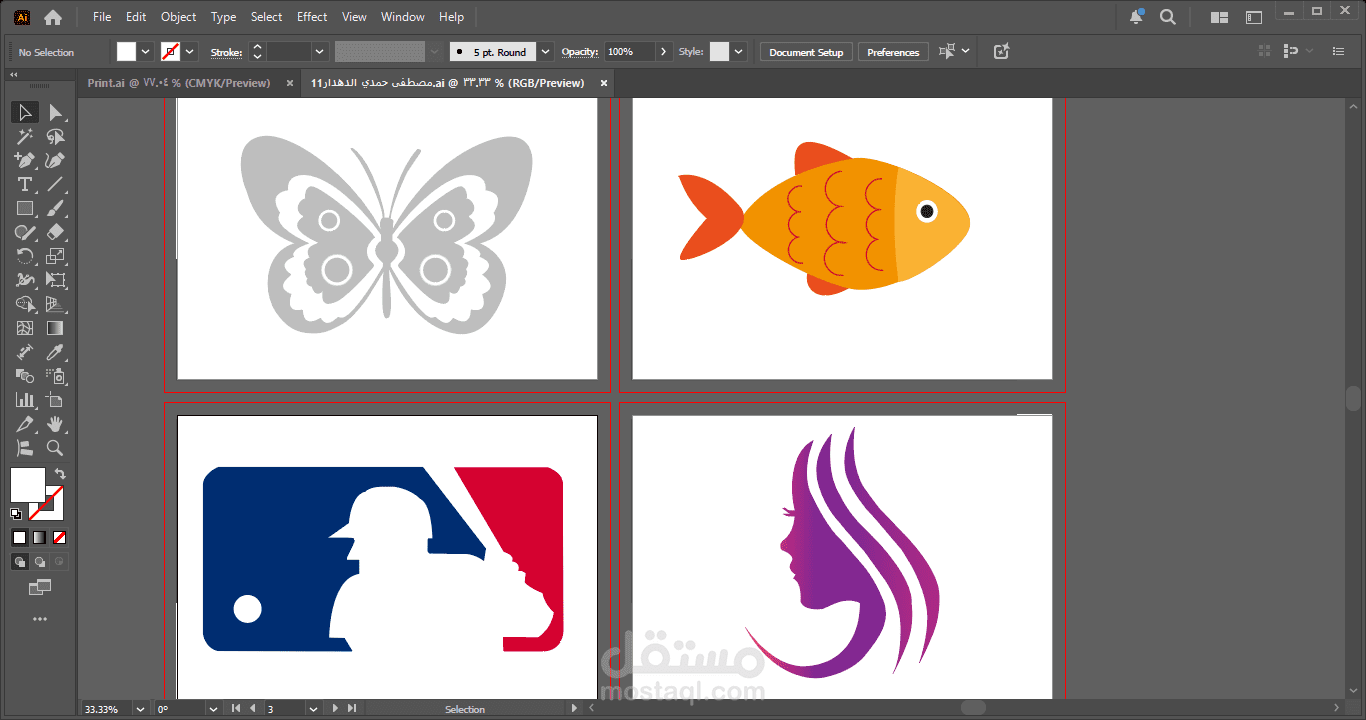
Task: Open the File menu
Action: (102, 17)
